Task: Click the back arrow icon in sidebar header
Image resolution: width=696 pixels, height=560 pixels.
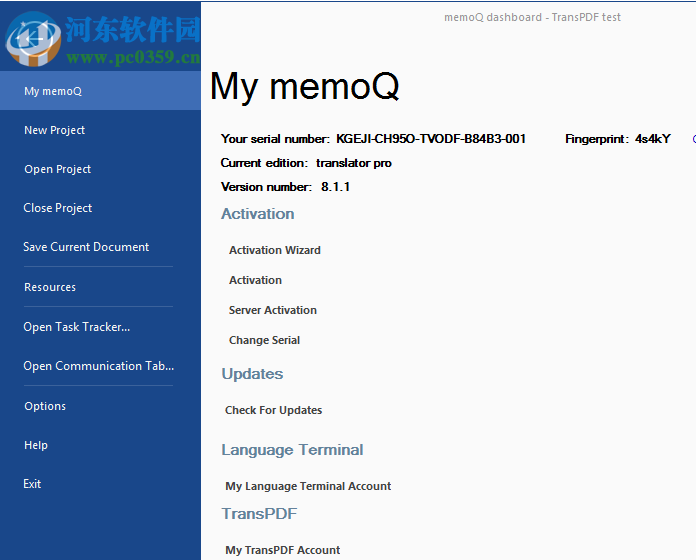Action: tap(33, 39)
